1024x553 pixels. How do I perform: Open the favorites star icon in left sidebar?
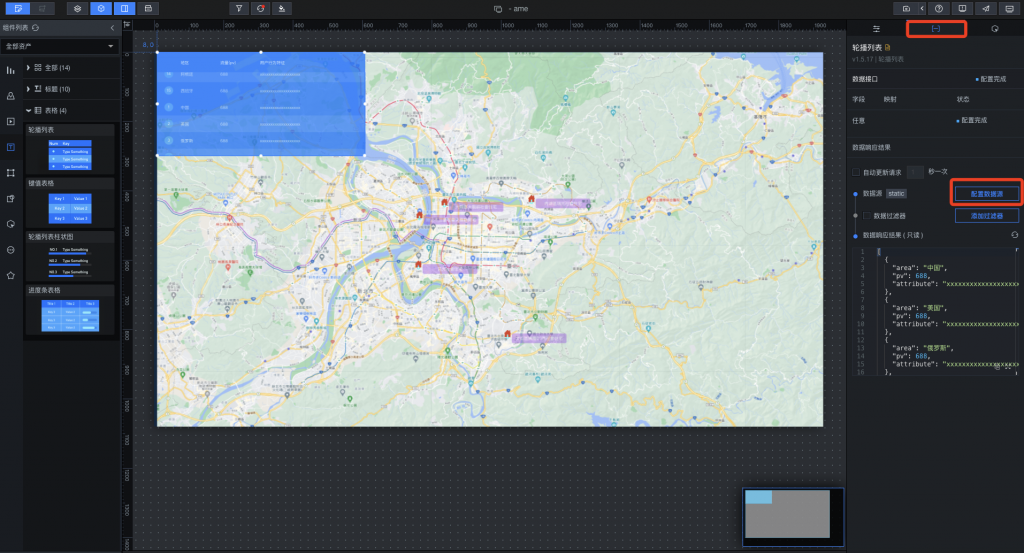pyautogui.click(x=10, y=276)
